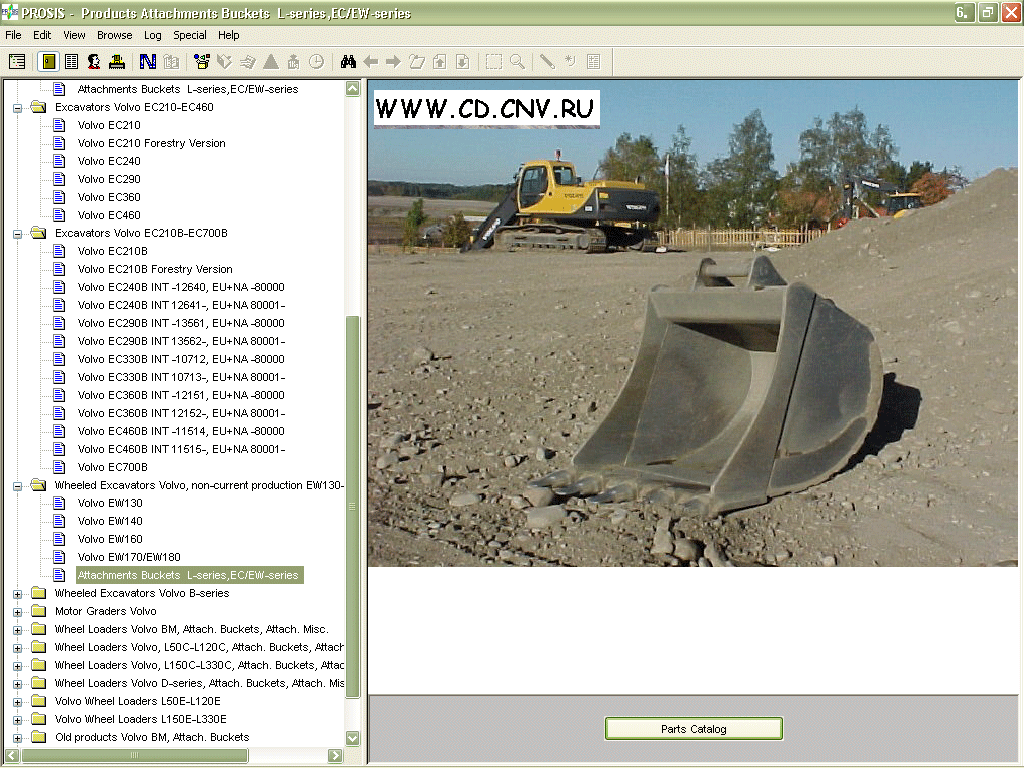Screen dimensions: 1024x768
Task: Expand Motor Graders Volvo folder
Action: [18, 612]
